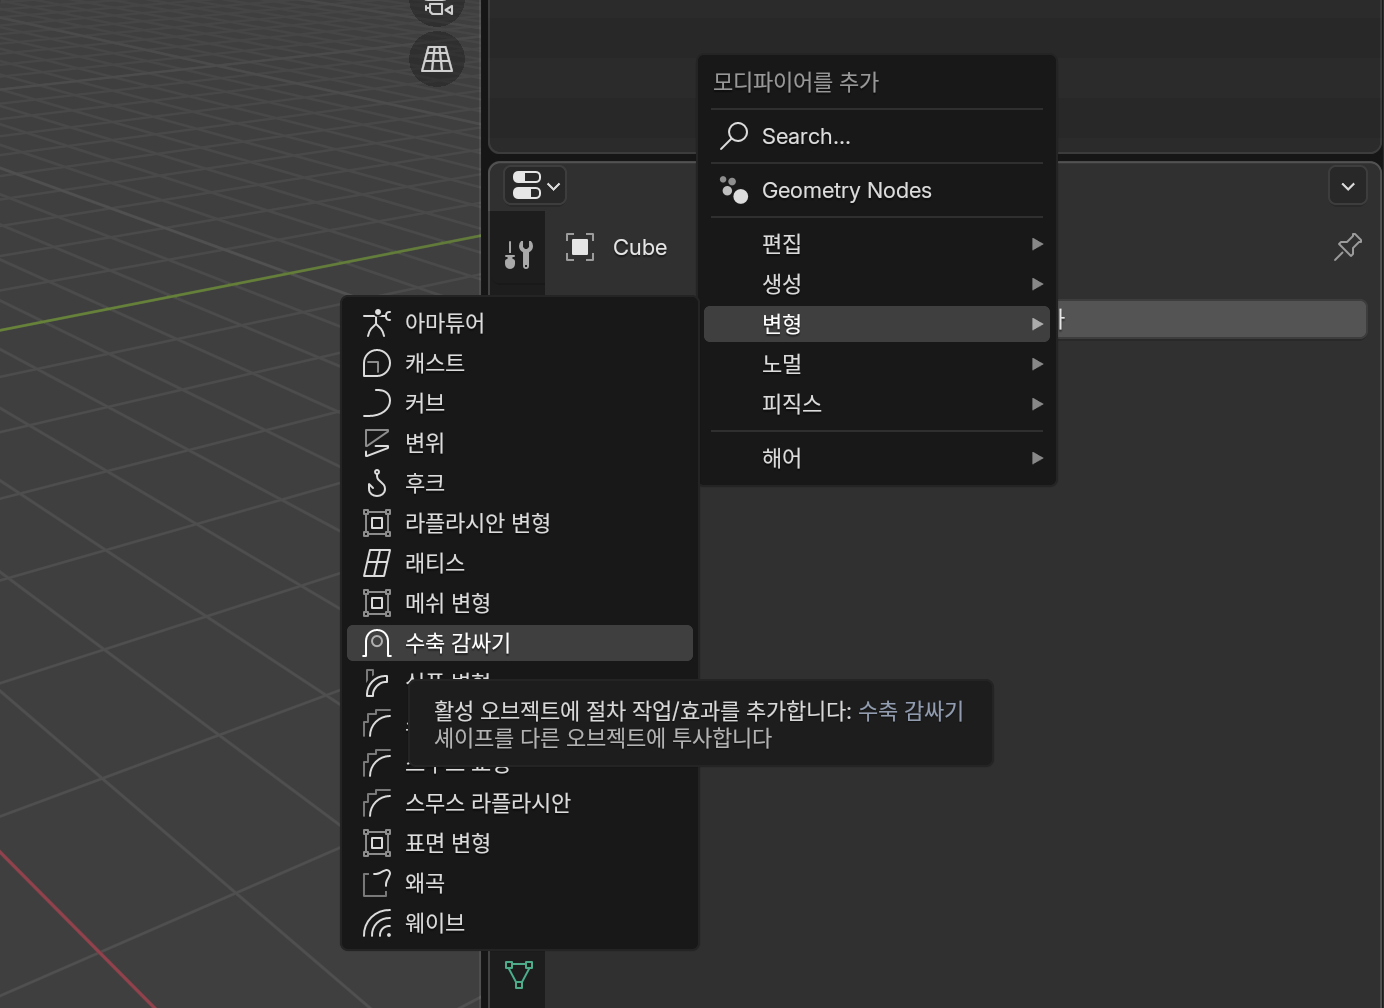Click the Cube object icon

[x=580, y=247]
